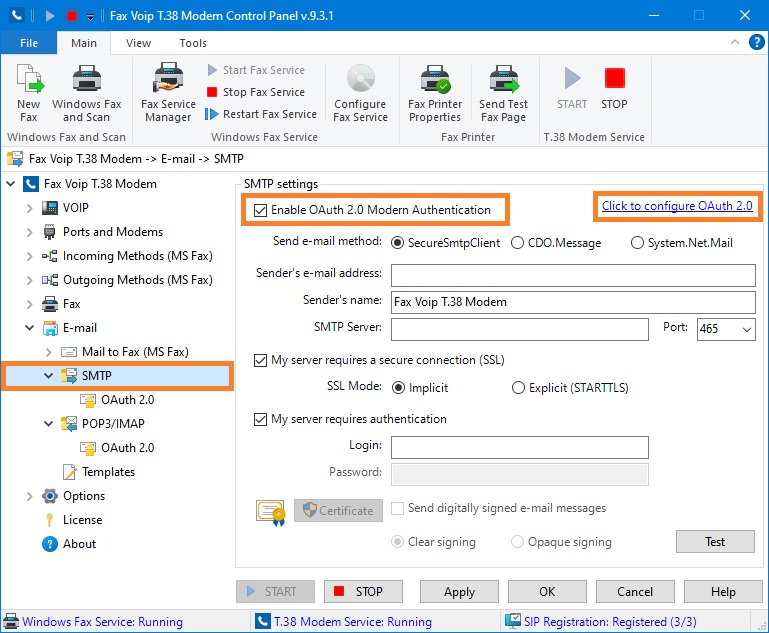
Task: Collapse the SMTP node arrow
Action: coord(49,376)
